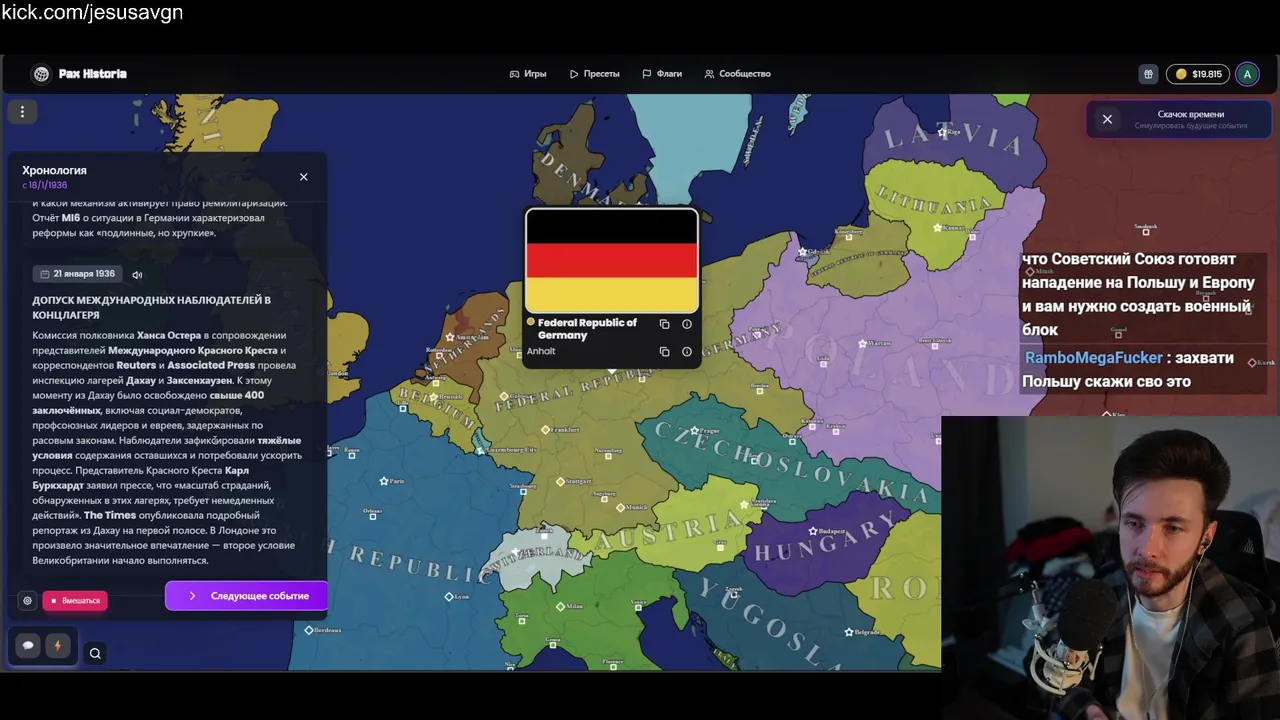
Task: Click the German flag image
Action: point(612,262)
